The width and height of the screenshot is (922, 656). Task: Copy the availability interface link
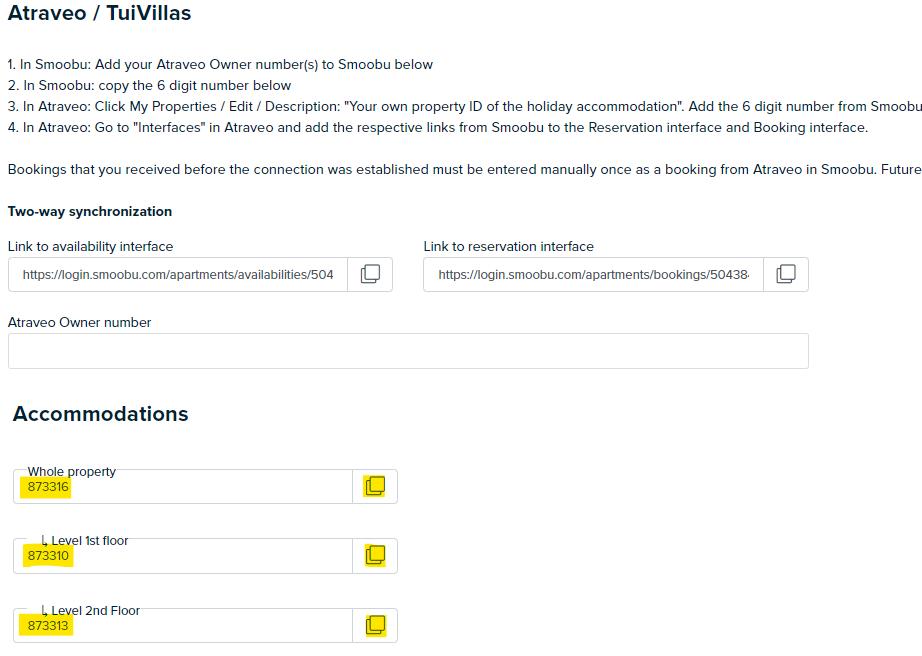point(370,274)
